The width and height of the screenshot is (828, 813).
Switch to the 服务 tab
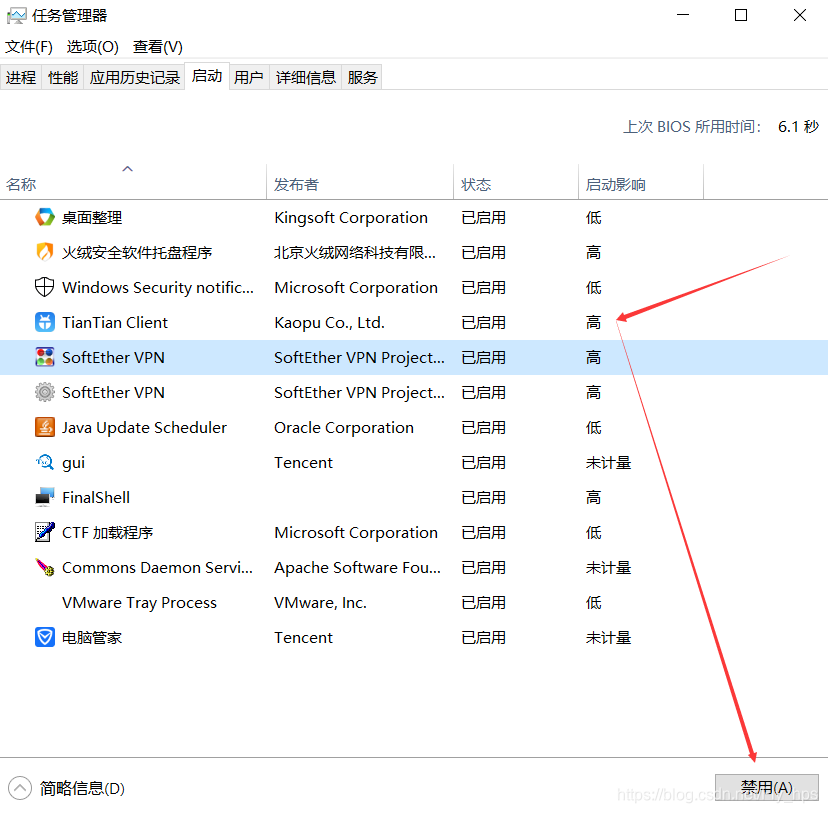[362, 78]
